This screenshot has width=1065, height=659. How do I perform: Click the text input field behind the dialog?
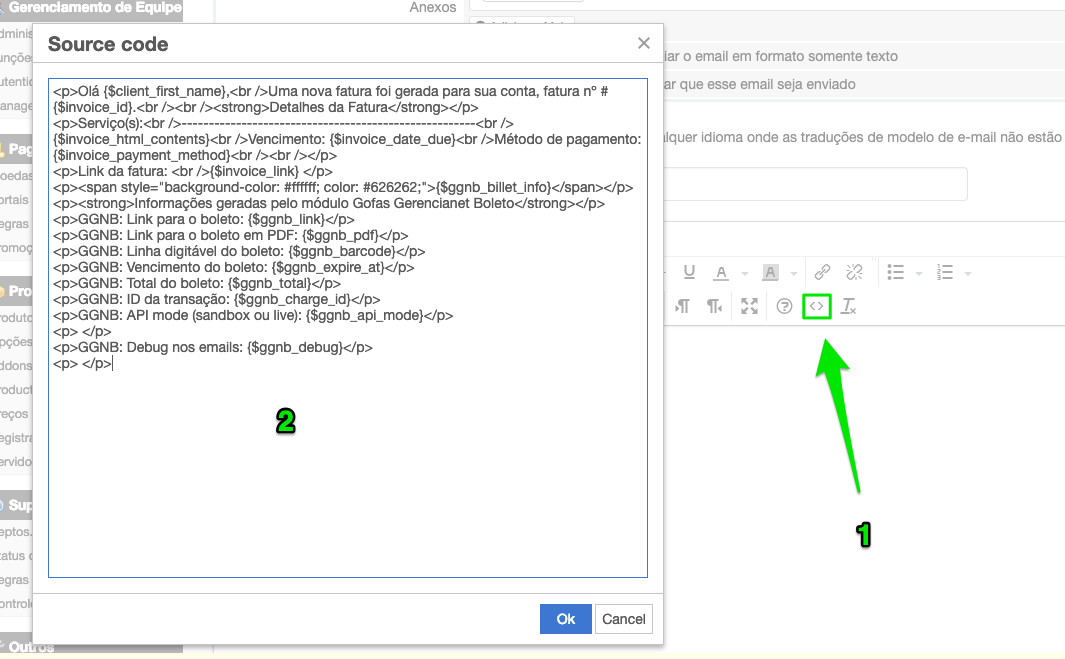815,184
